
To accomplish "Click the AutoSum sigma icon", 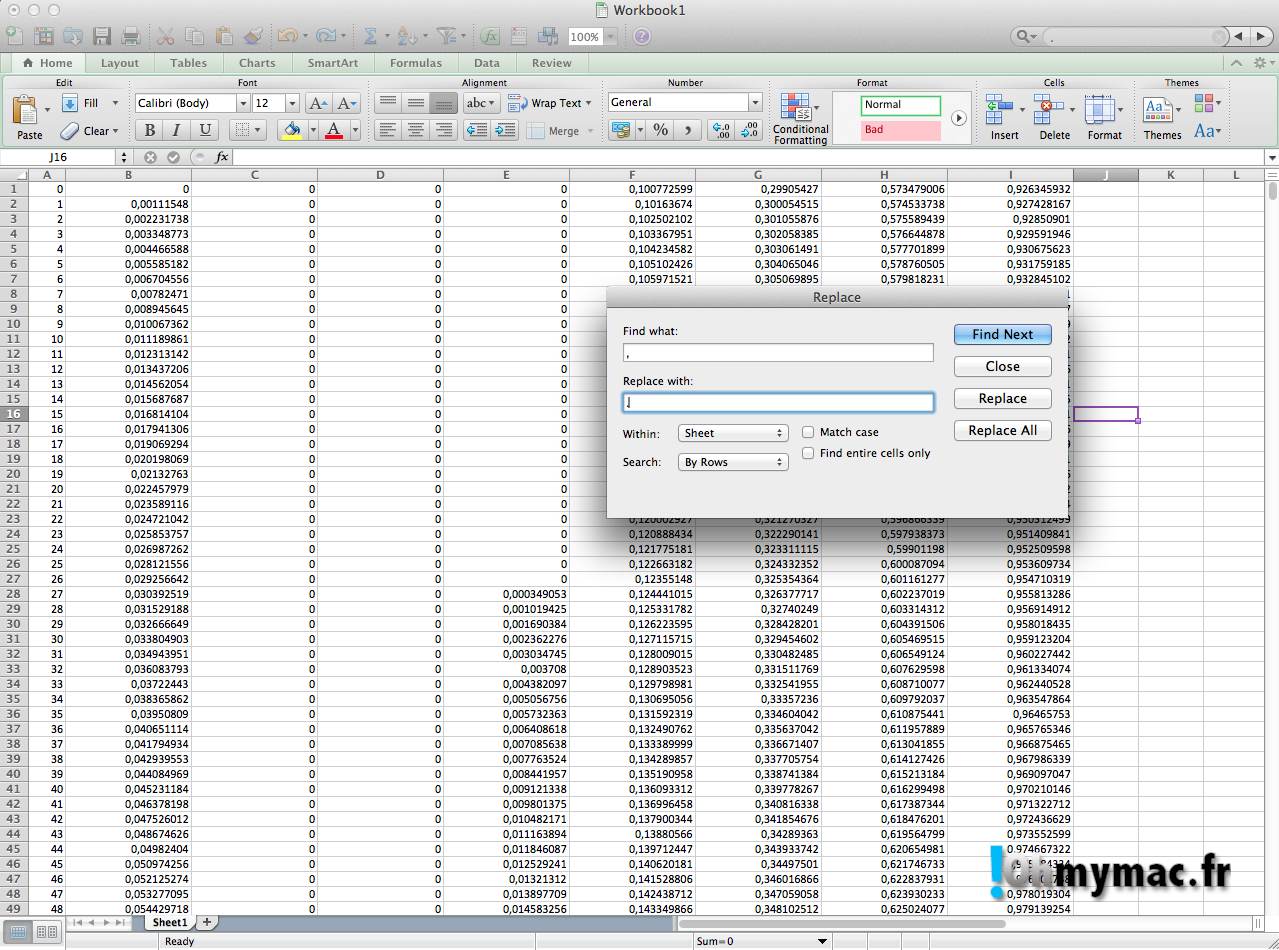I will (370, 36).
